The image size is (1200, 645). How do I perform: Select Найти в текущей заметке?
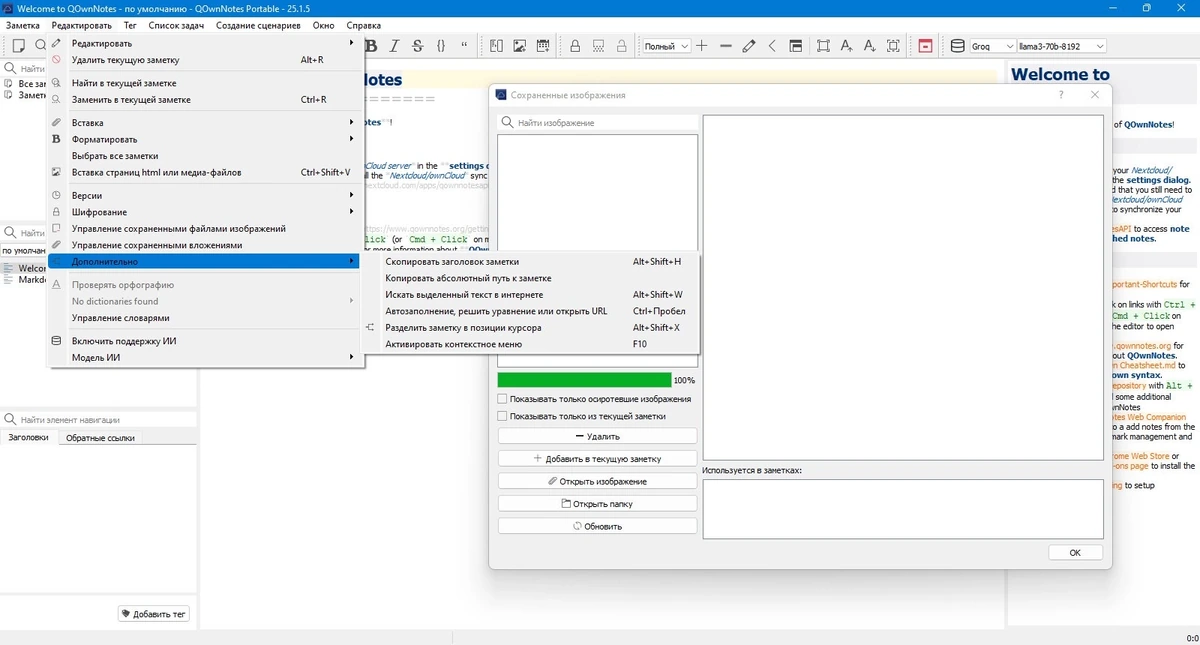[205, 83]
